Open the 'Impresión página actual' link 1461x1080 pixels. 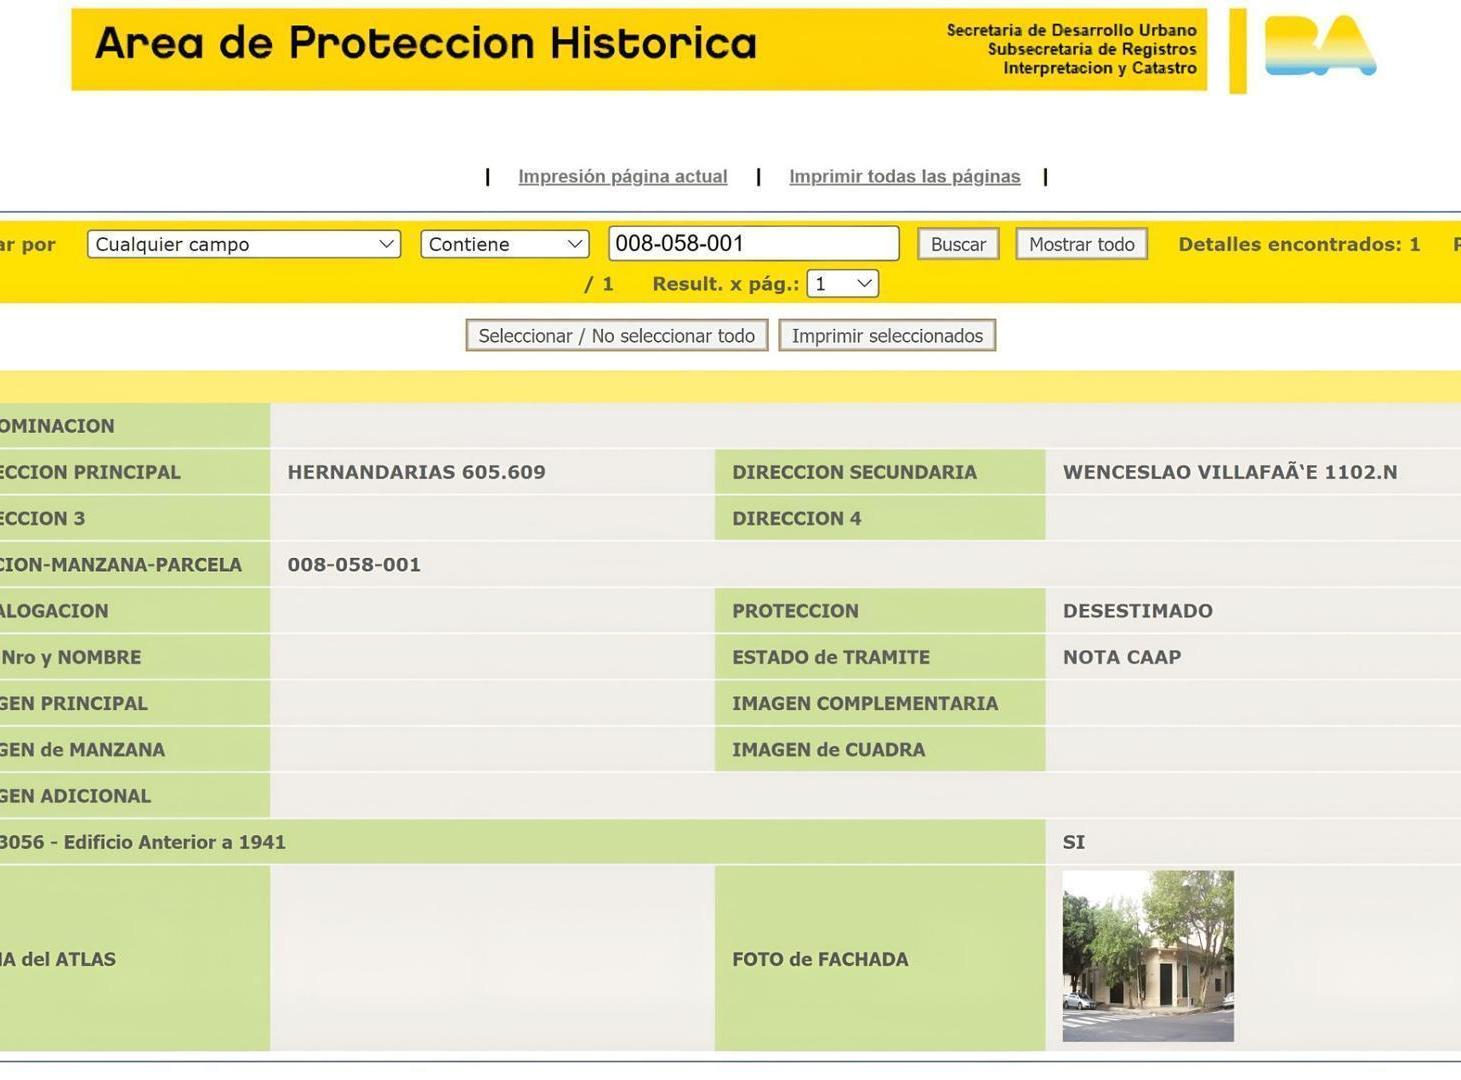click(x=623, y=177)
